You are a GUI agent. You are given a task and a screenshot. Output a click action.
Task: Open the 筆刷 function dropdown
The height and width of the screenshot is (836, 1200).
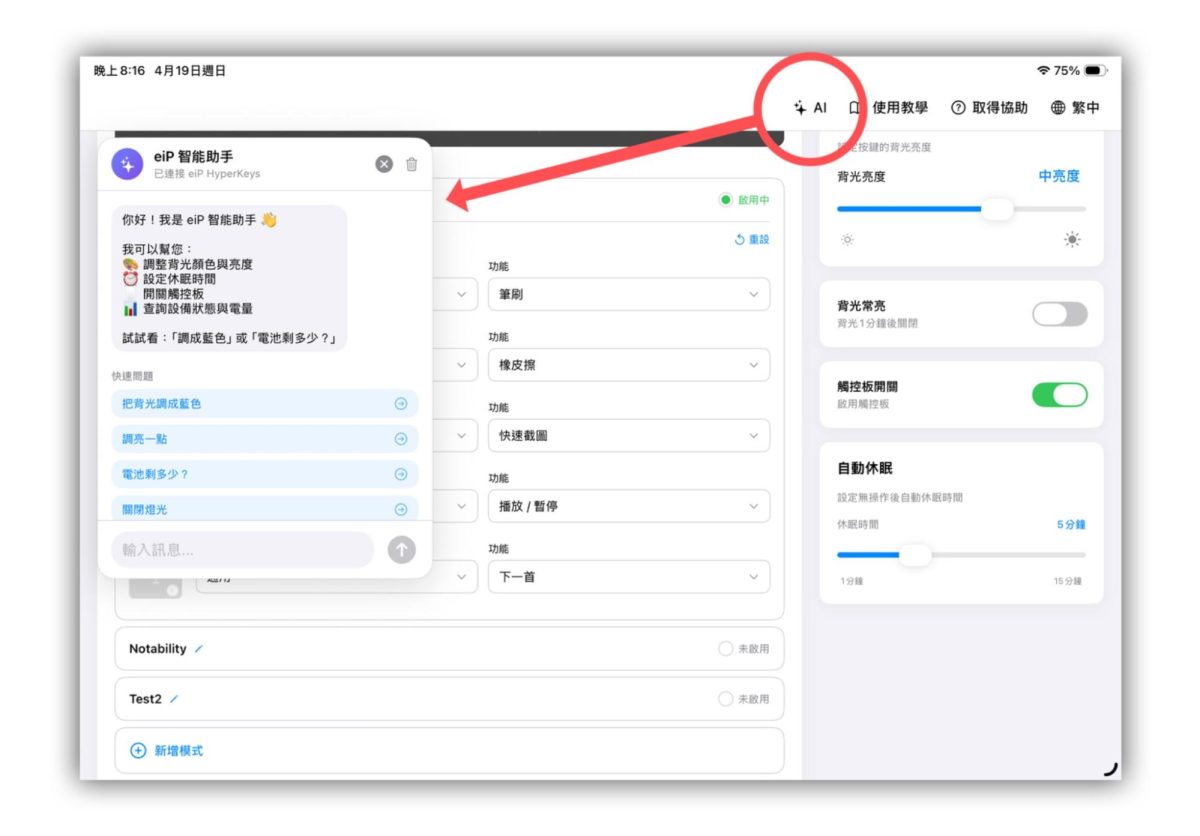pos(629,294)
